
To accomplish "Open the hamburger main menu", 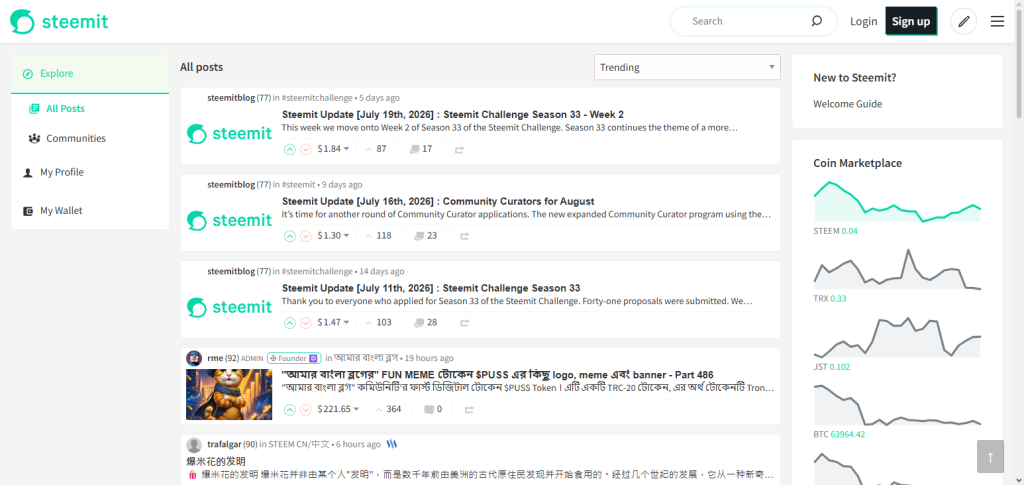I will tap(997, 22).
